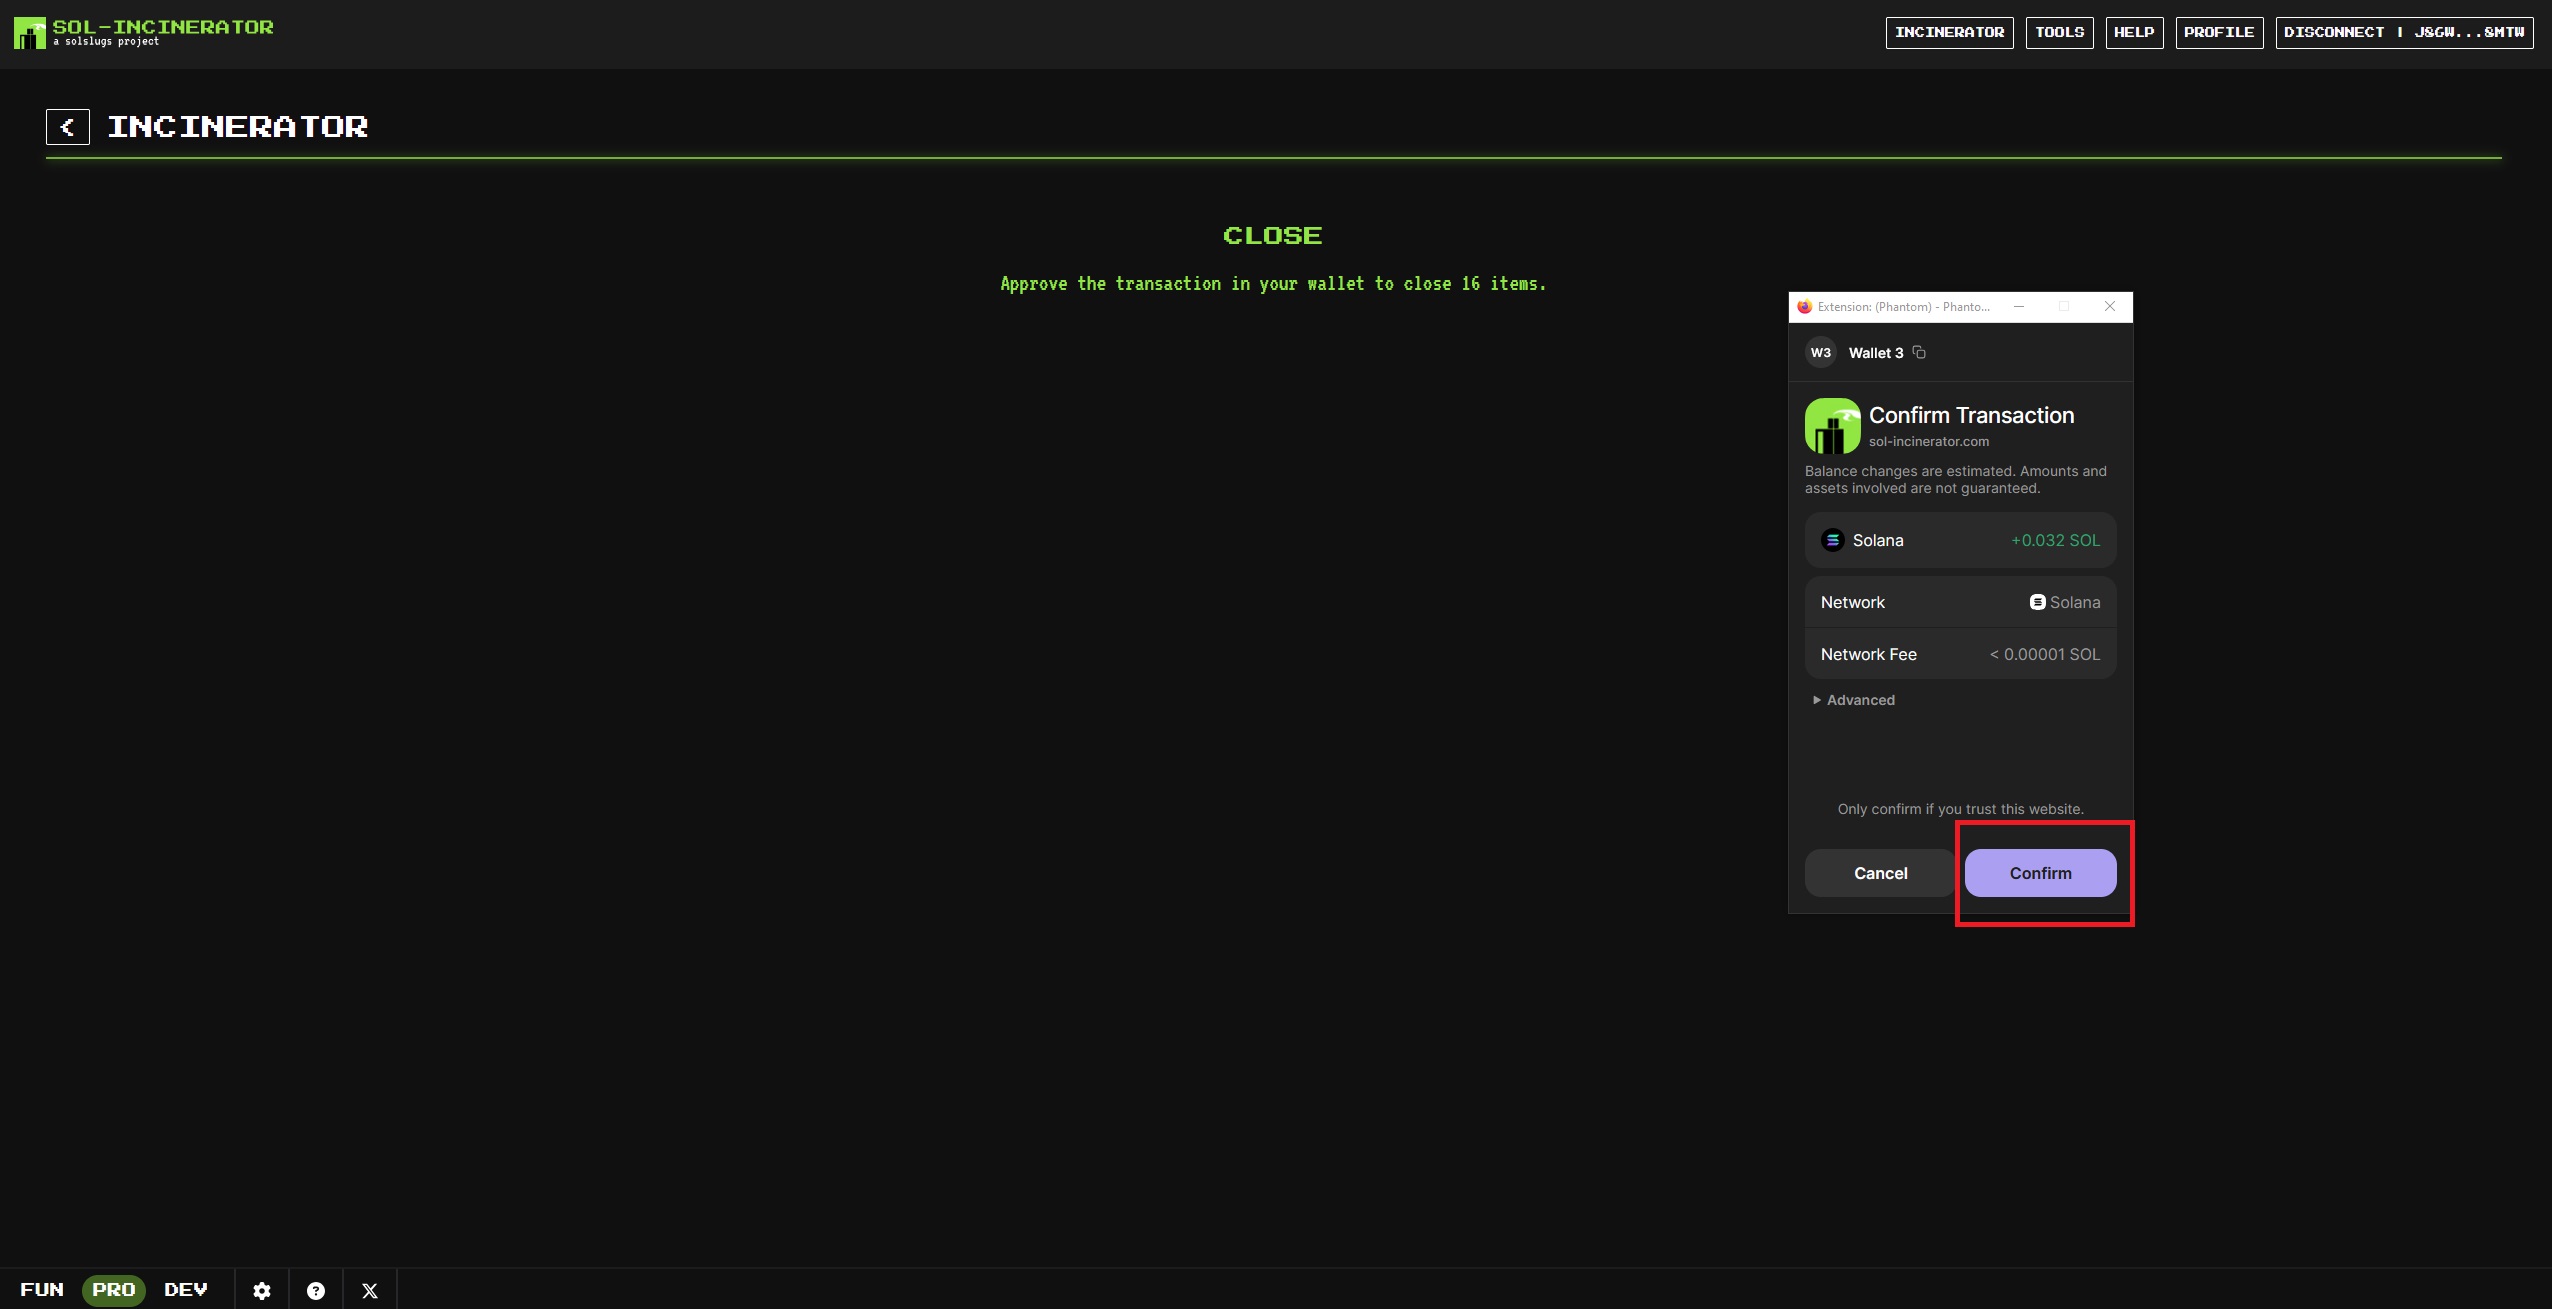Copy Wallet 3 address icon
Viewport: 2552px width, 1309px height.
pos(1919,352)
